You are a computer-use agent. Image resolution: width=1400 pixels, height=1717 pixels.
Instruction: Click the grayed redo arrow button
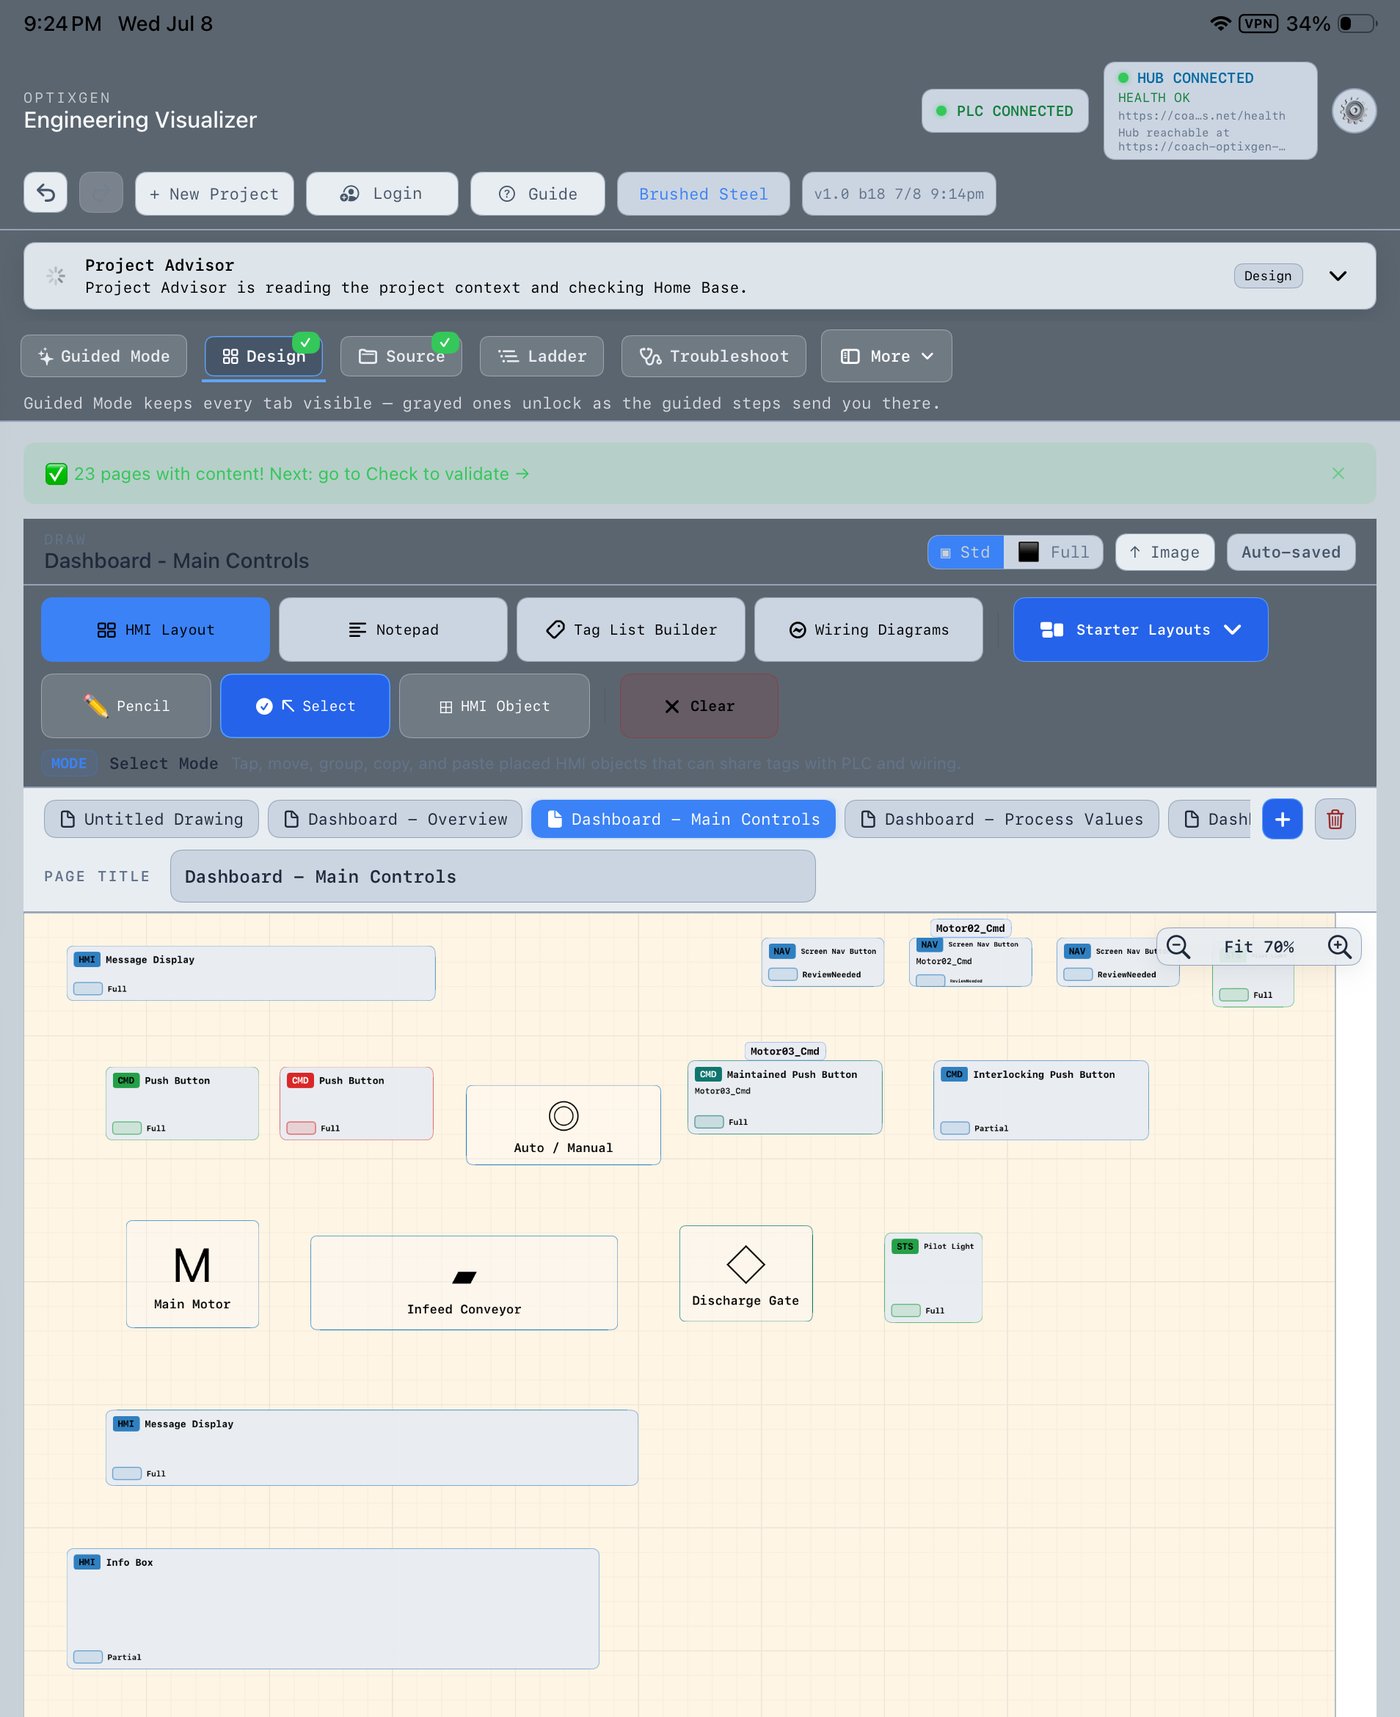point(101,193)
